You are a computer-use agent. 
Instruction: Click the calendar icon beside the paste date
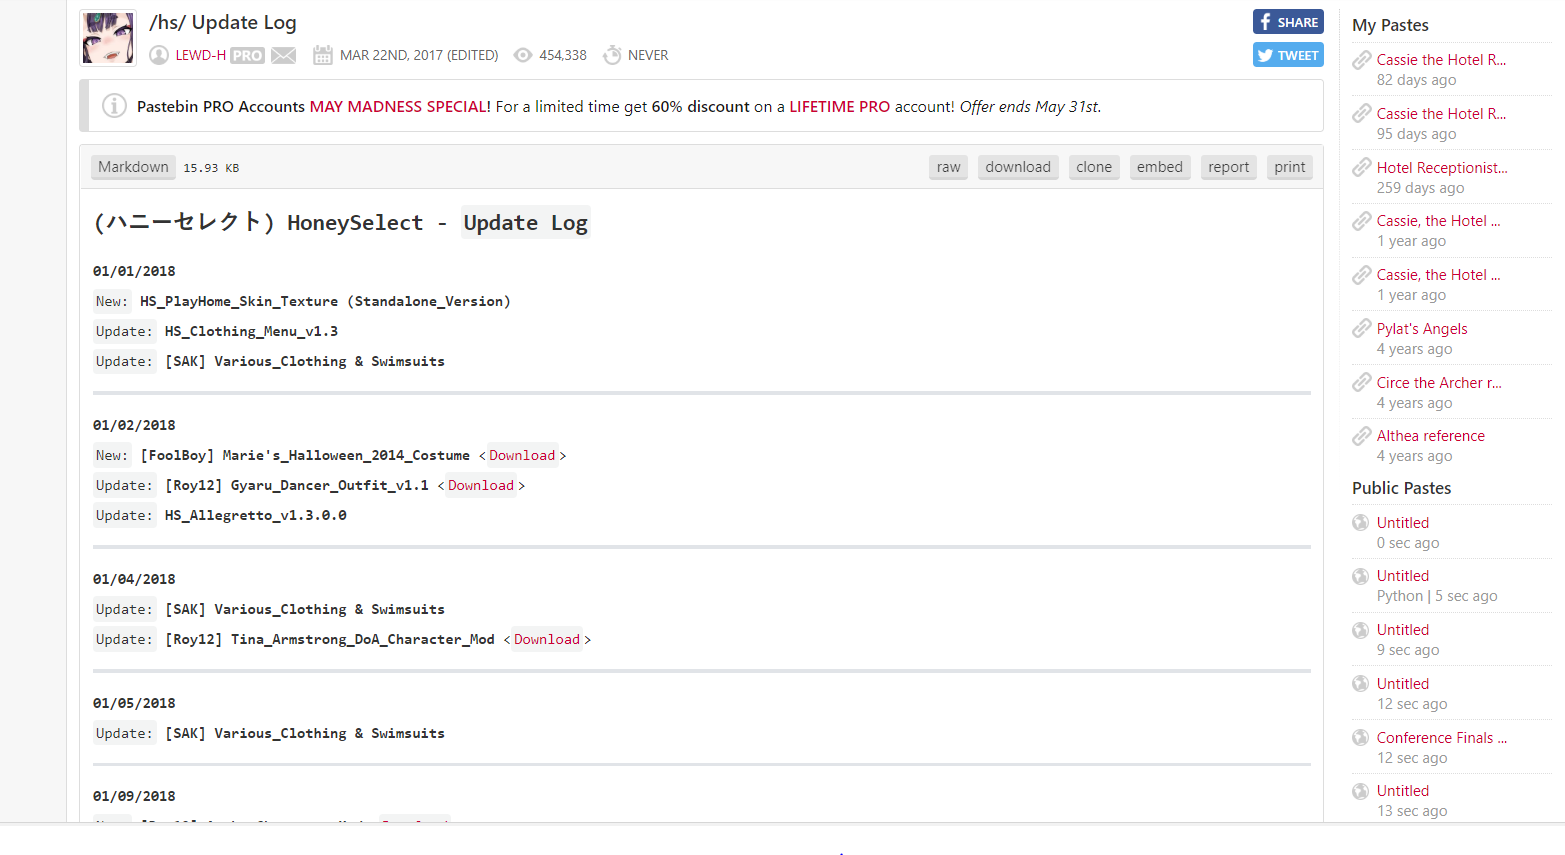(x=322, y=55)
